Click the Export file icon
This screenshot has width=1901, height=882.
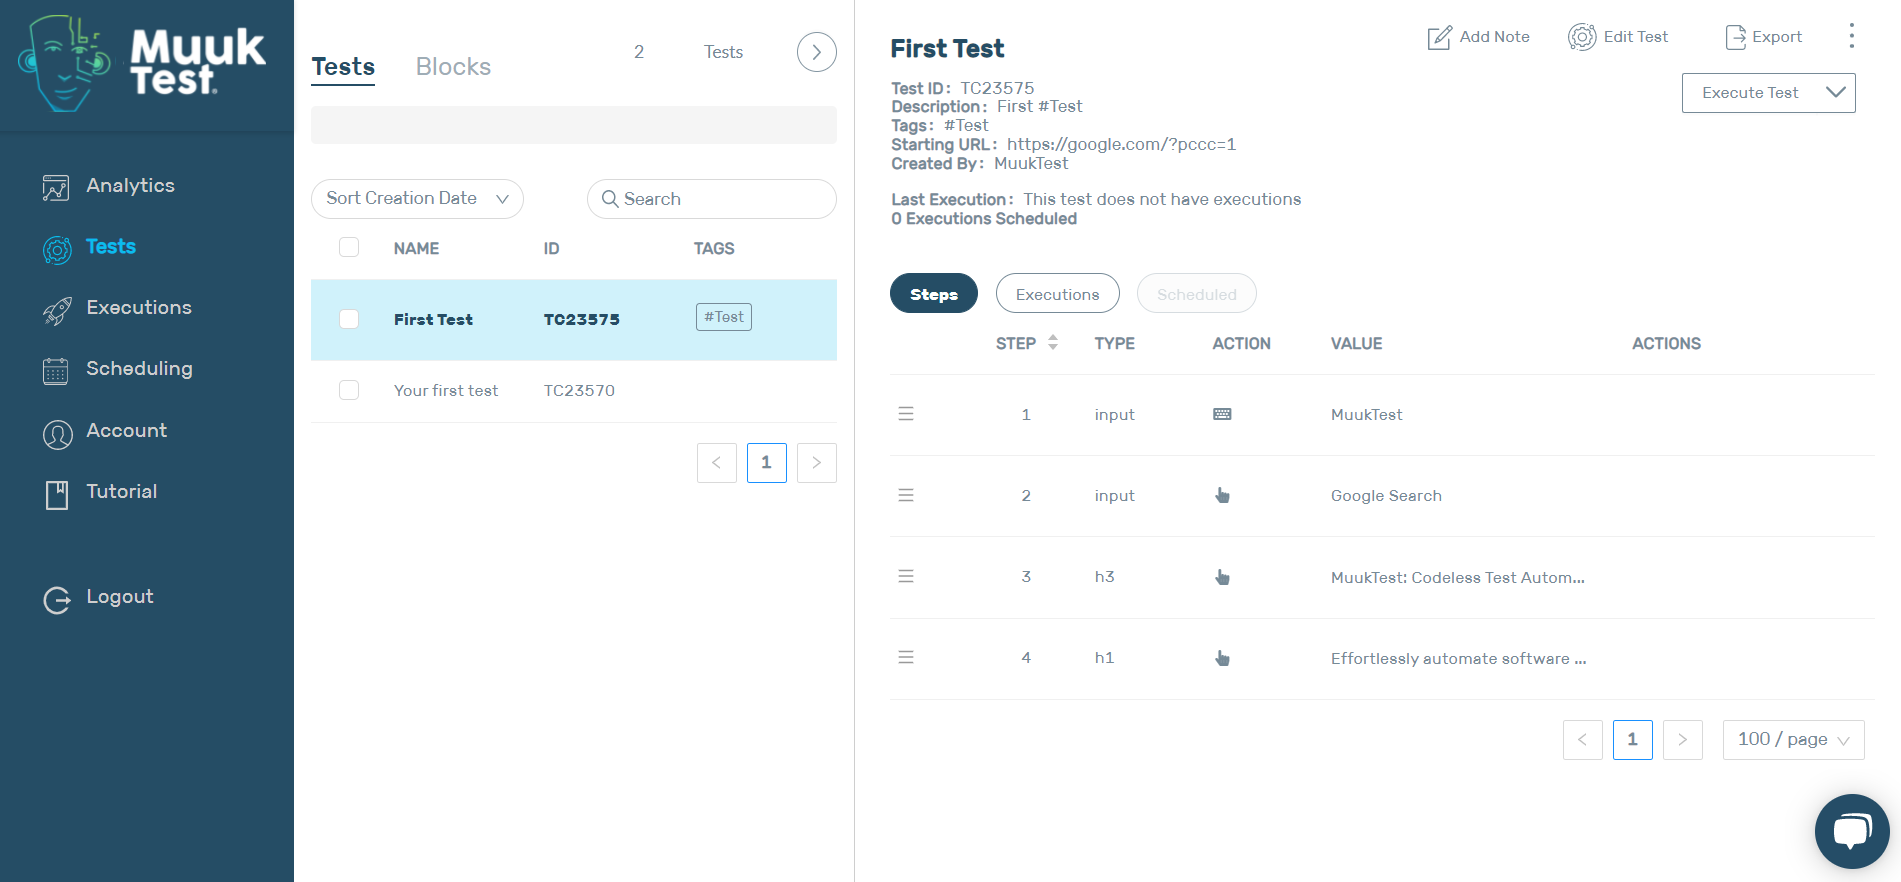pyautogui.click(x=1735, y=38)
